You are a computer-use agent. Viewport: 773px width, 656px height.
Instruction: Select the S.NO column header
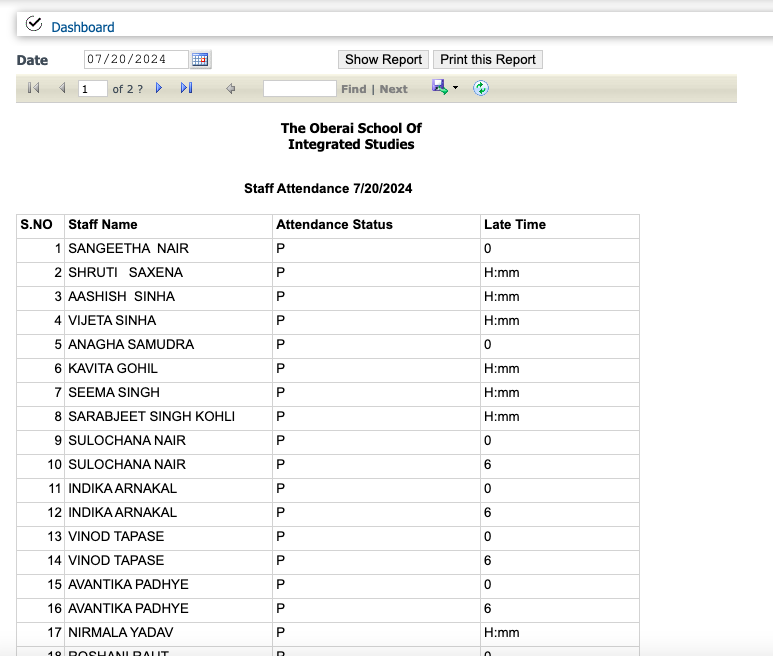pos(40,225)
